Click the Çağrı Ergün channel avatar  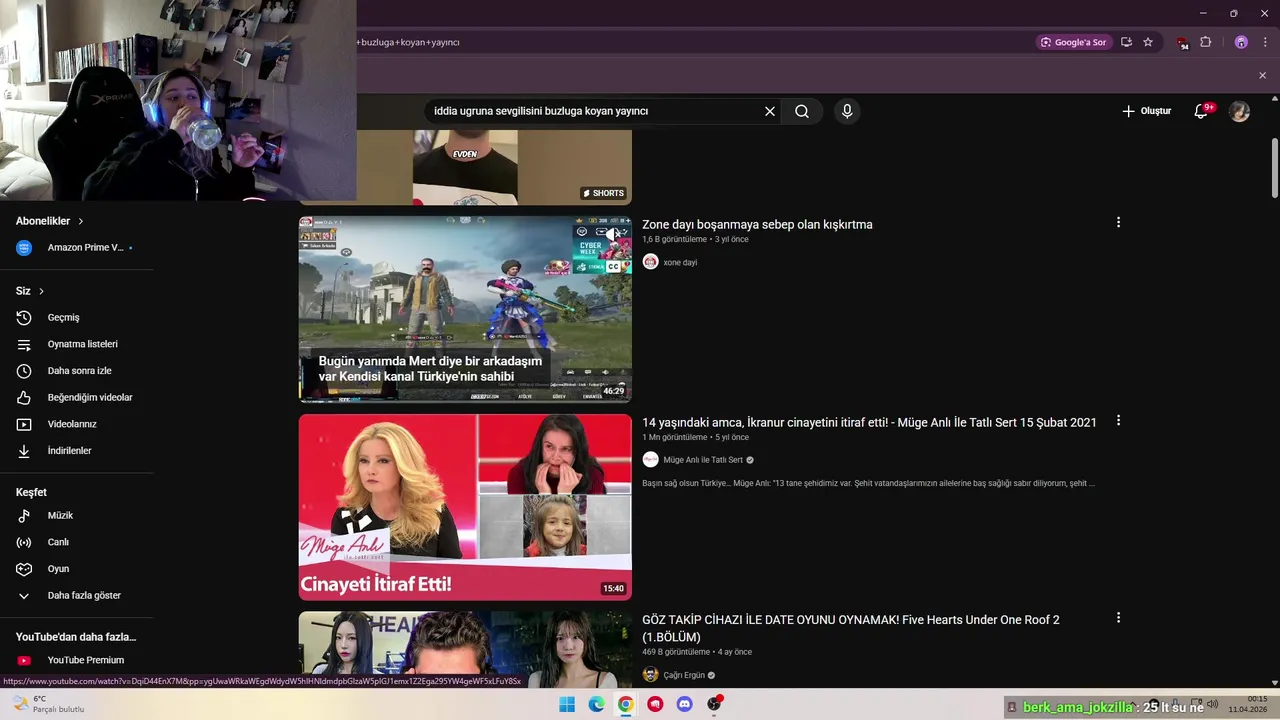click(650, 675)
